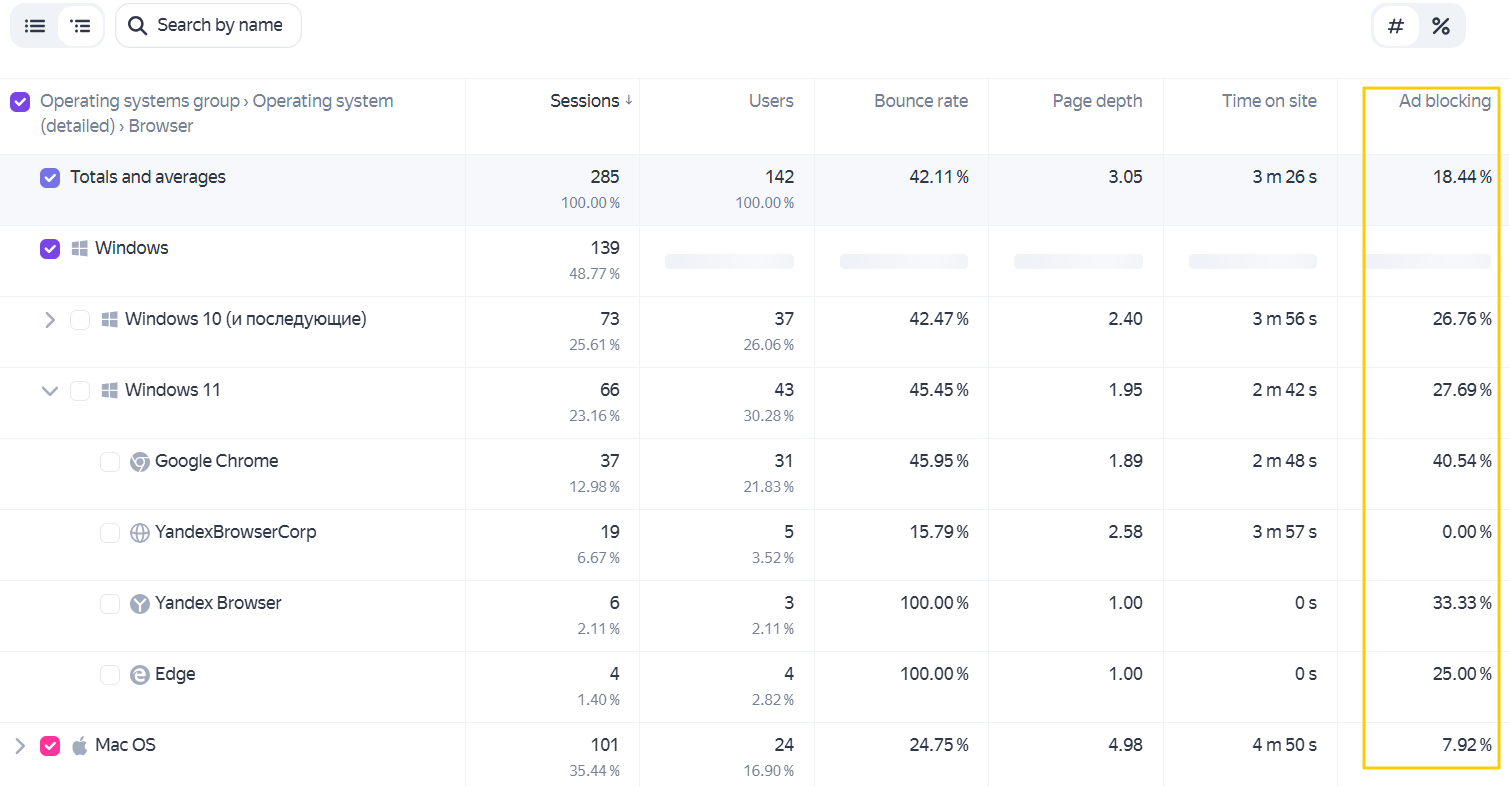
Task: Expand the Mac OS row
Action: click(x=19, y=746)
